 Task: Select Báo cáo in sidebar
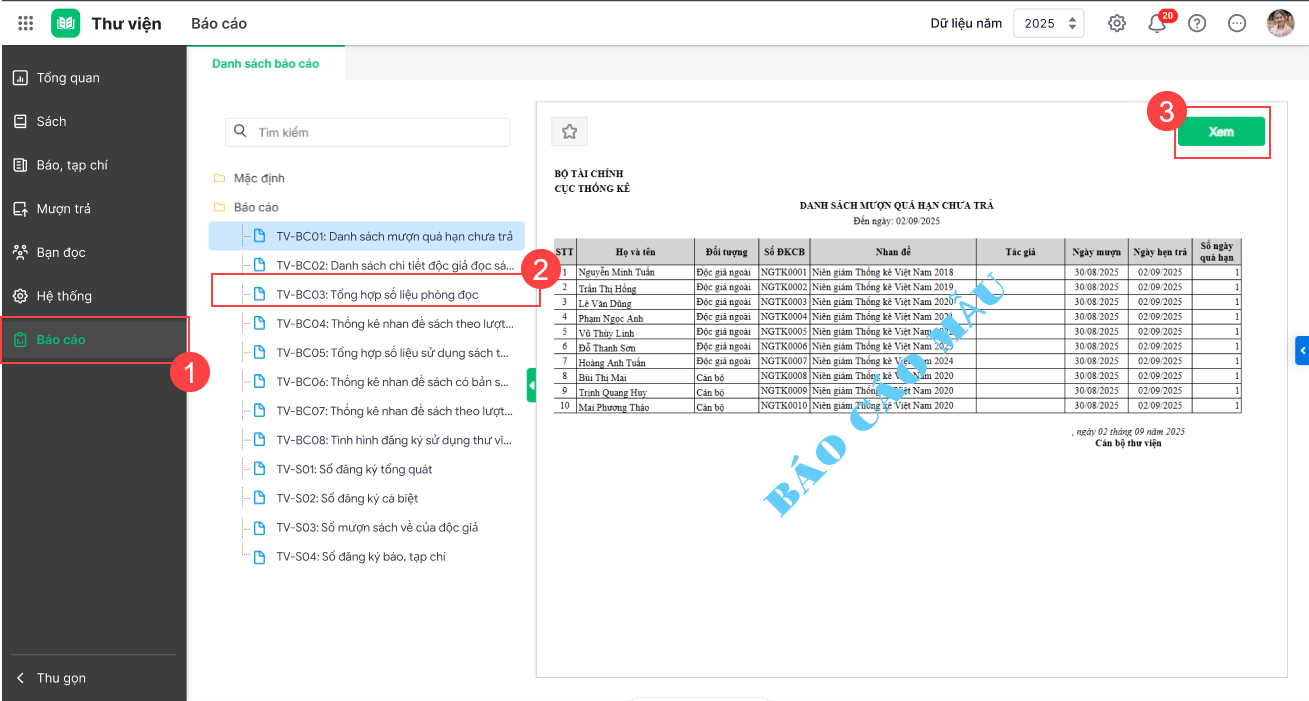(93, 339)
